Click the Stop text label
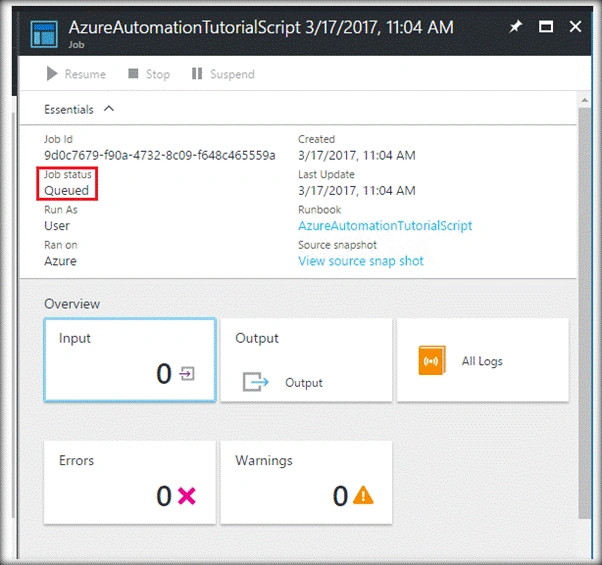This screenshot has height=565, width=602. coord(158,74)
